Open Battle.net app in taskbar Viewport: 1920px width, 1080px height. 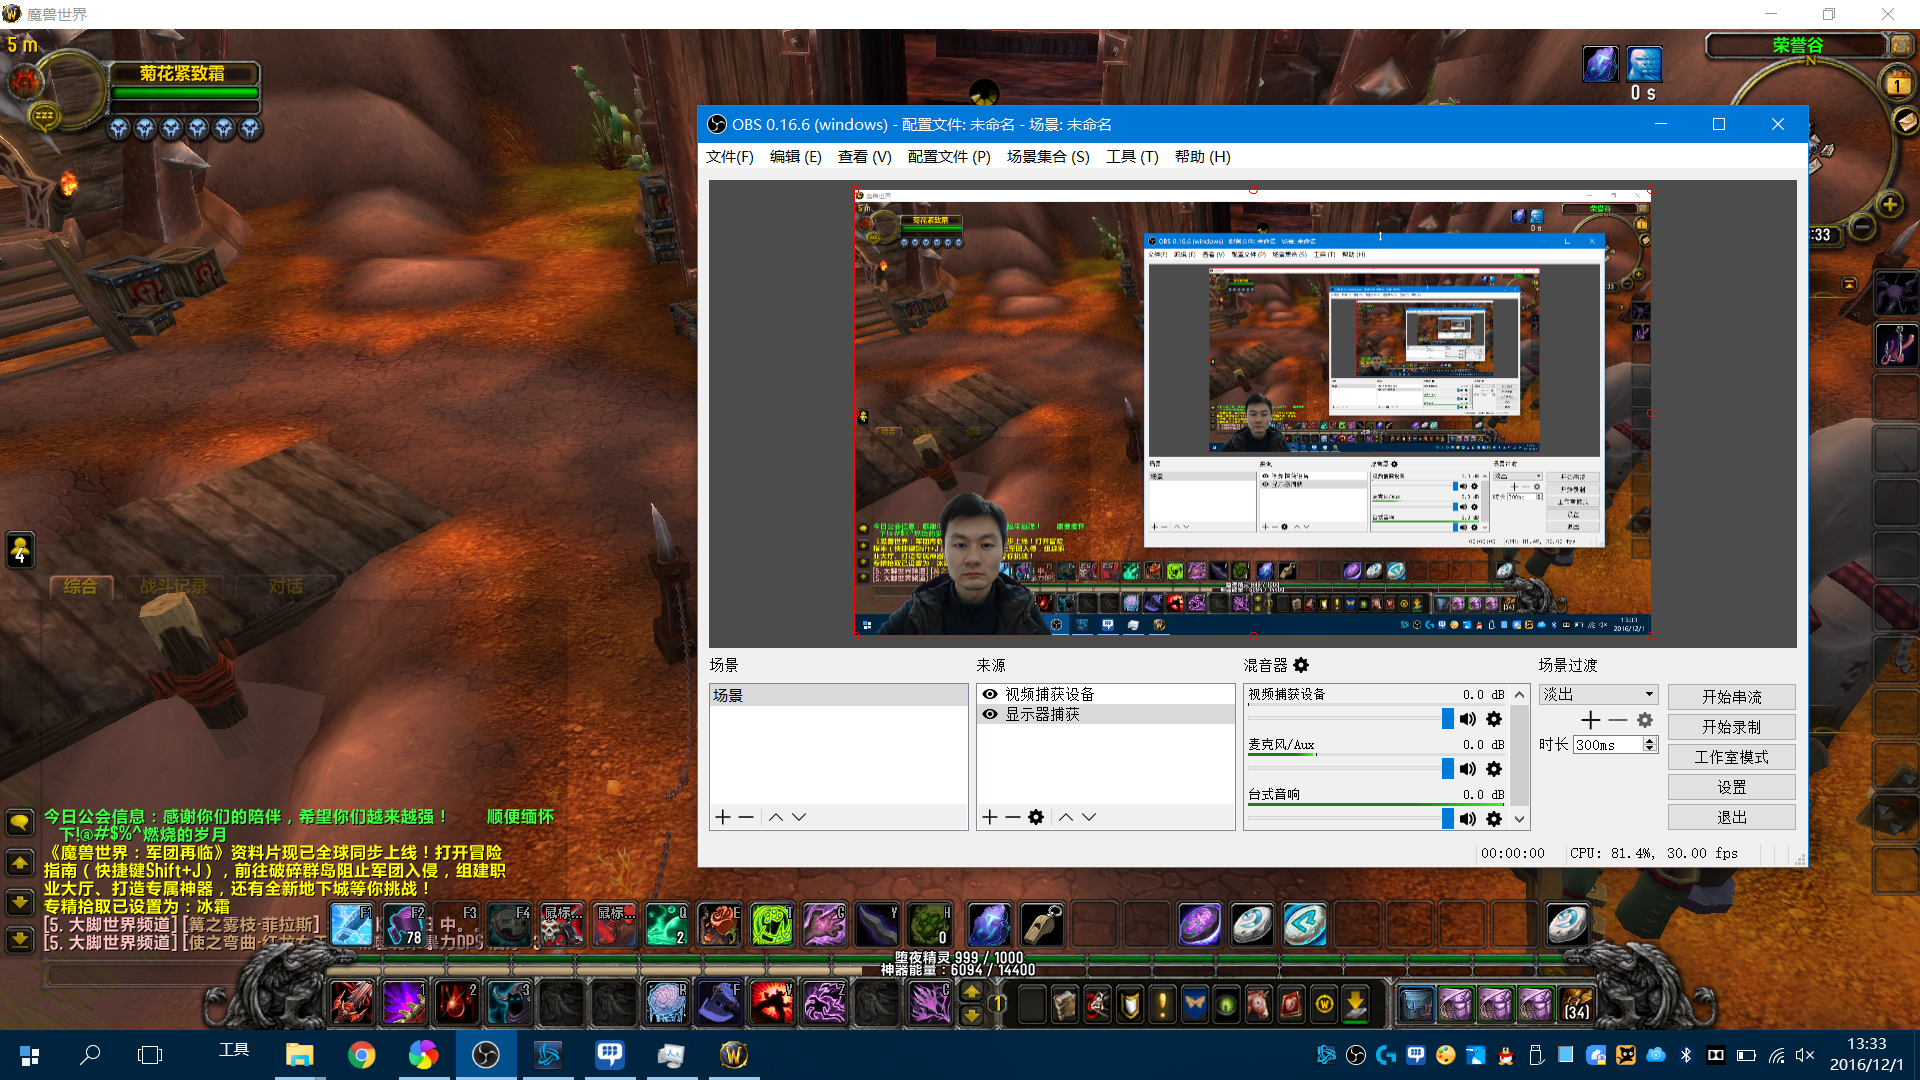click(548, 1055)
